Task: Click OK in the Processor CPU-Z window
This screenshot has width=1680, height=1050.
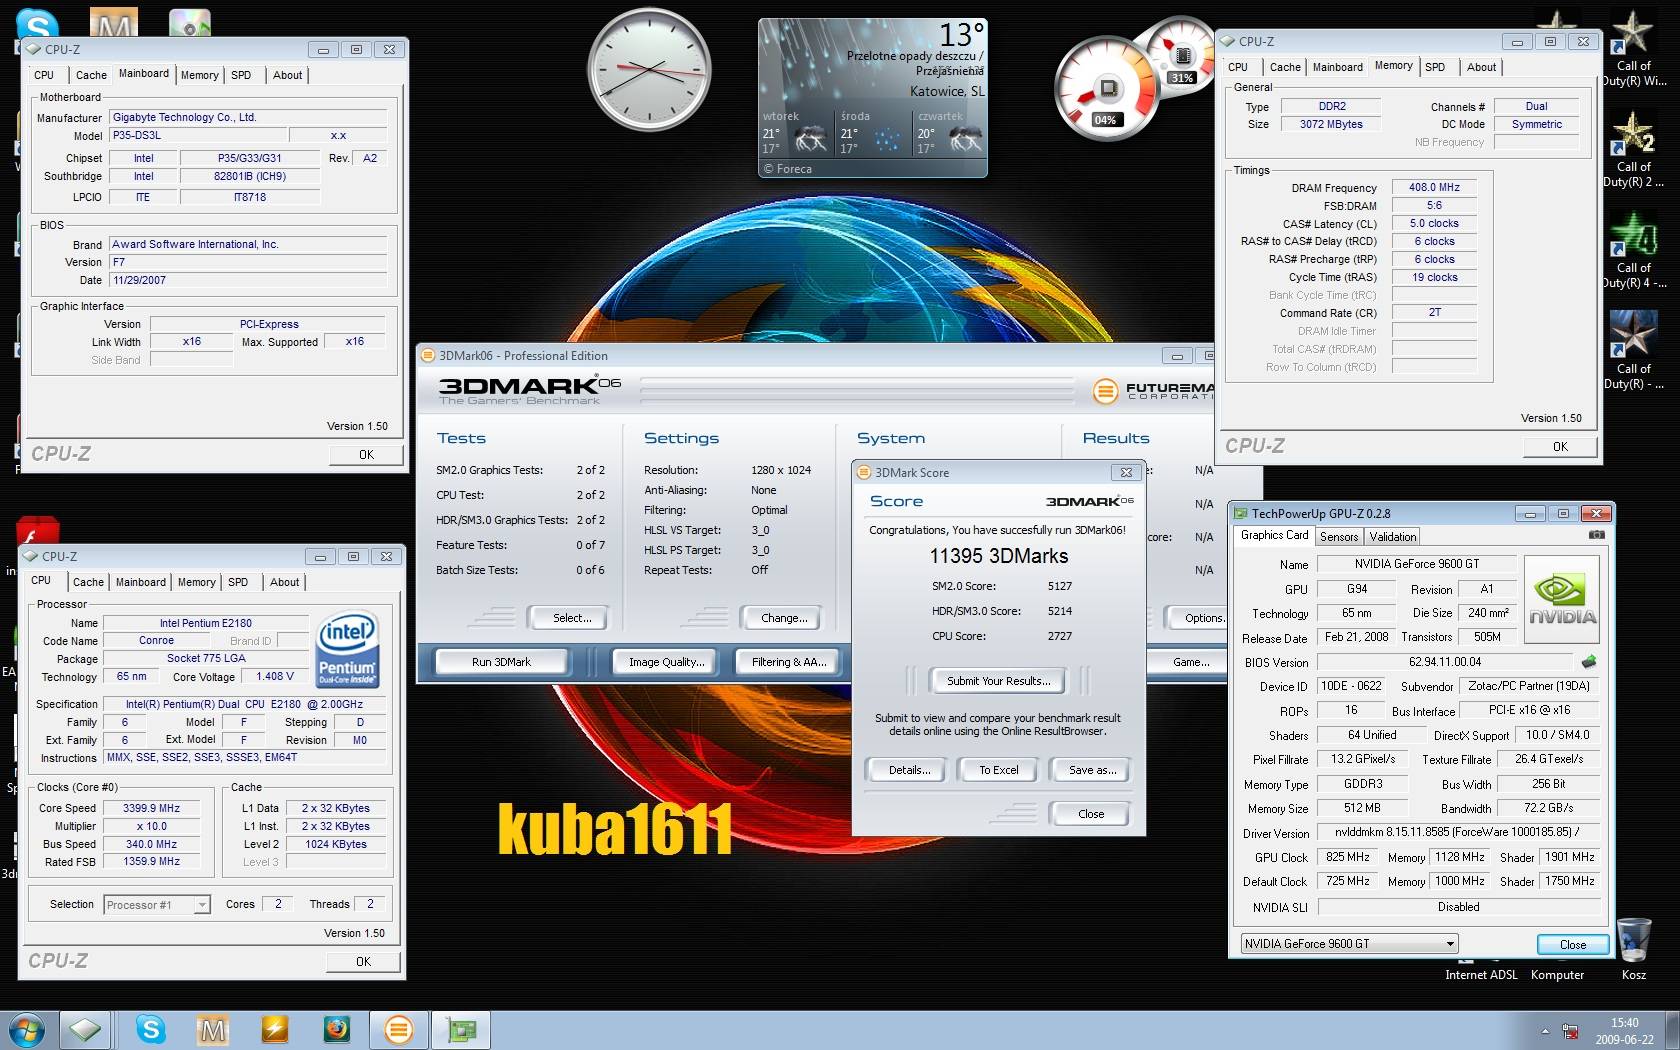Action: tap(363, 961)
